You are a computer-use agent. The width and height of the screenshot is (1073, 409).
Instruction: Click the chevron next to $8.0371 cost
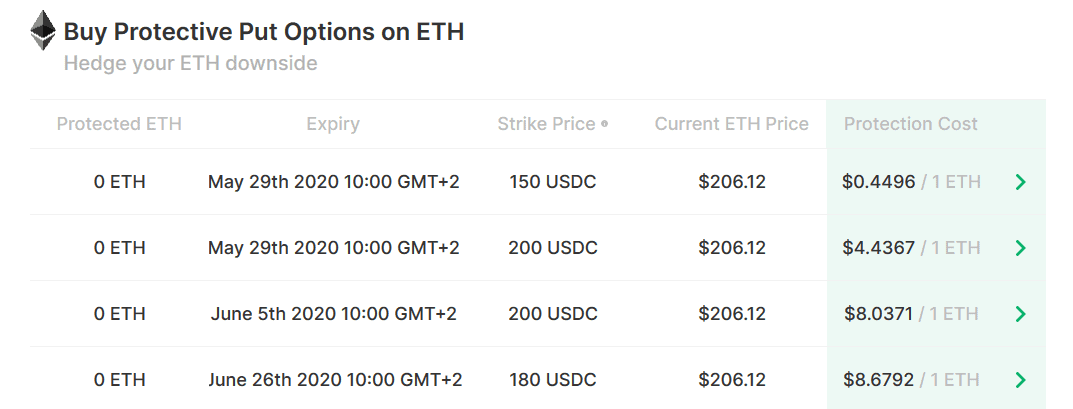[x=1020, y=314]
